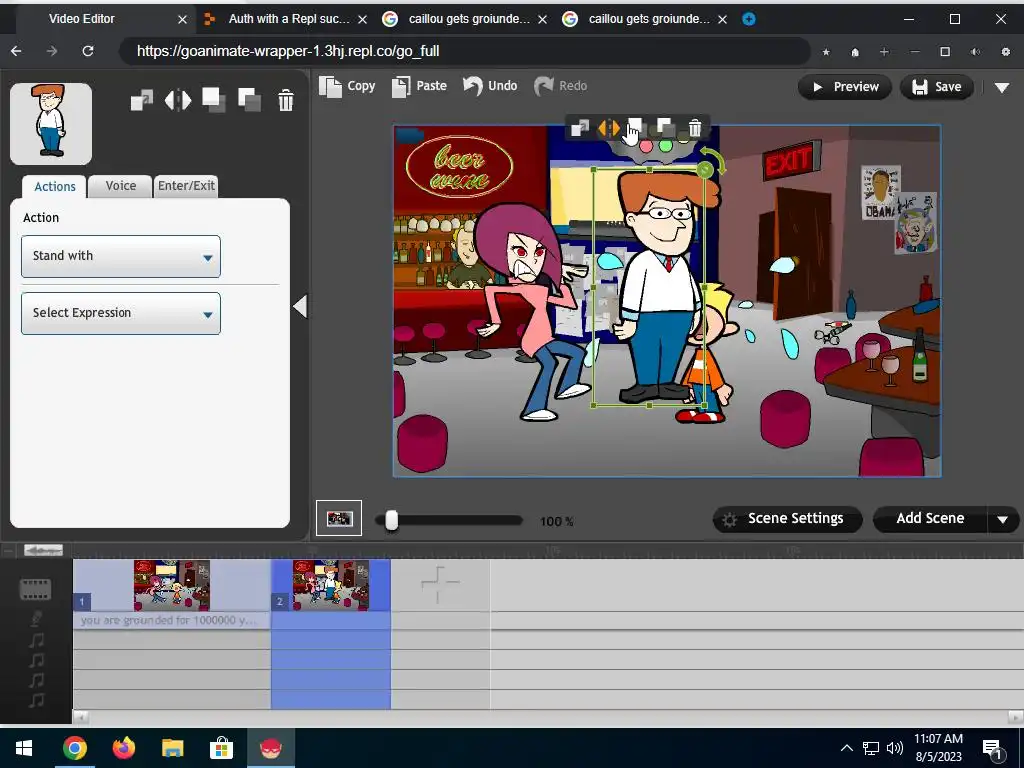Click the film strip scene track icon
This screenshot has width=1024, height=768.
point(35,589)
